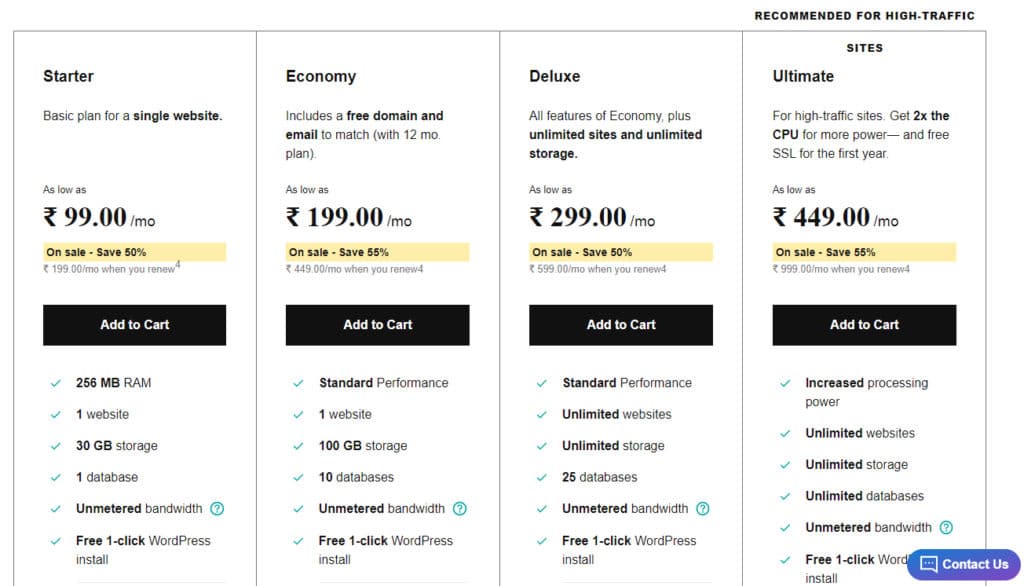The height and width of the screenshot is (586, 1024).
Task: Click checkmark beside Deluxe's 25 databases
Action: [541, 478]
